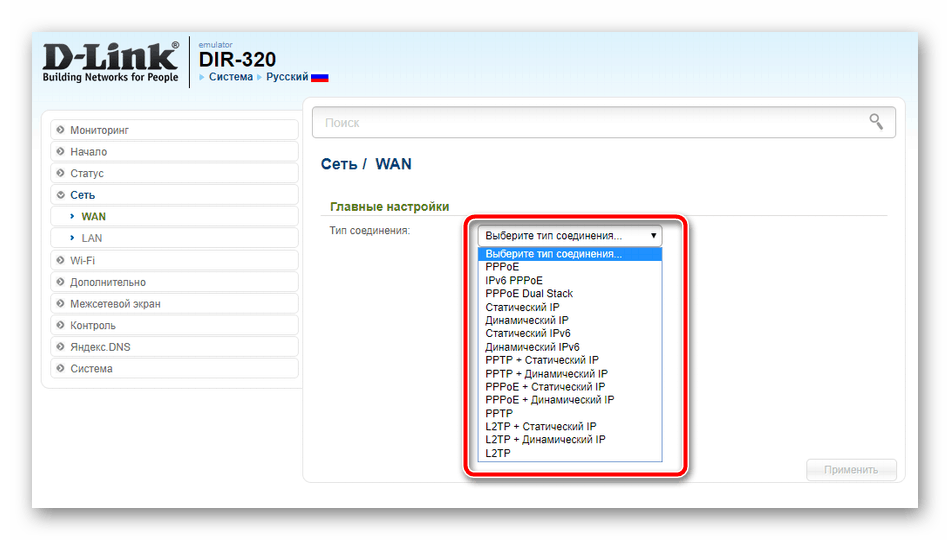This screenshot has height=540, width=950.
Task: Select L2TP + Статический IP option
Action: tap(570, 427)
